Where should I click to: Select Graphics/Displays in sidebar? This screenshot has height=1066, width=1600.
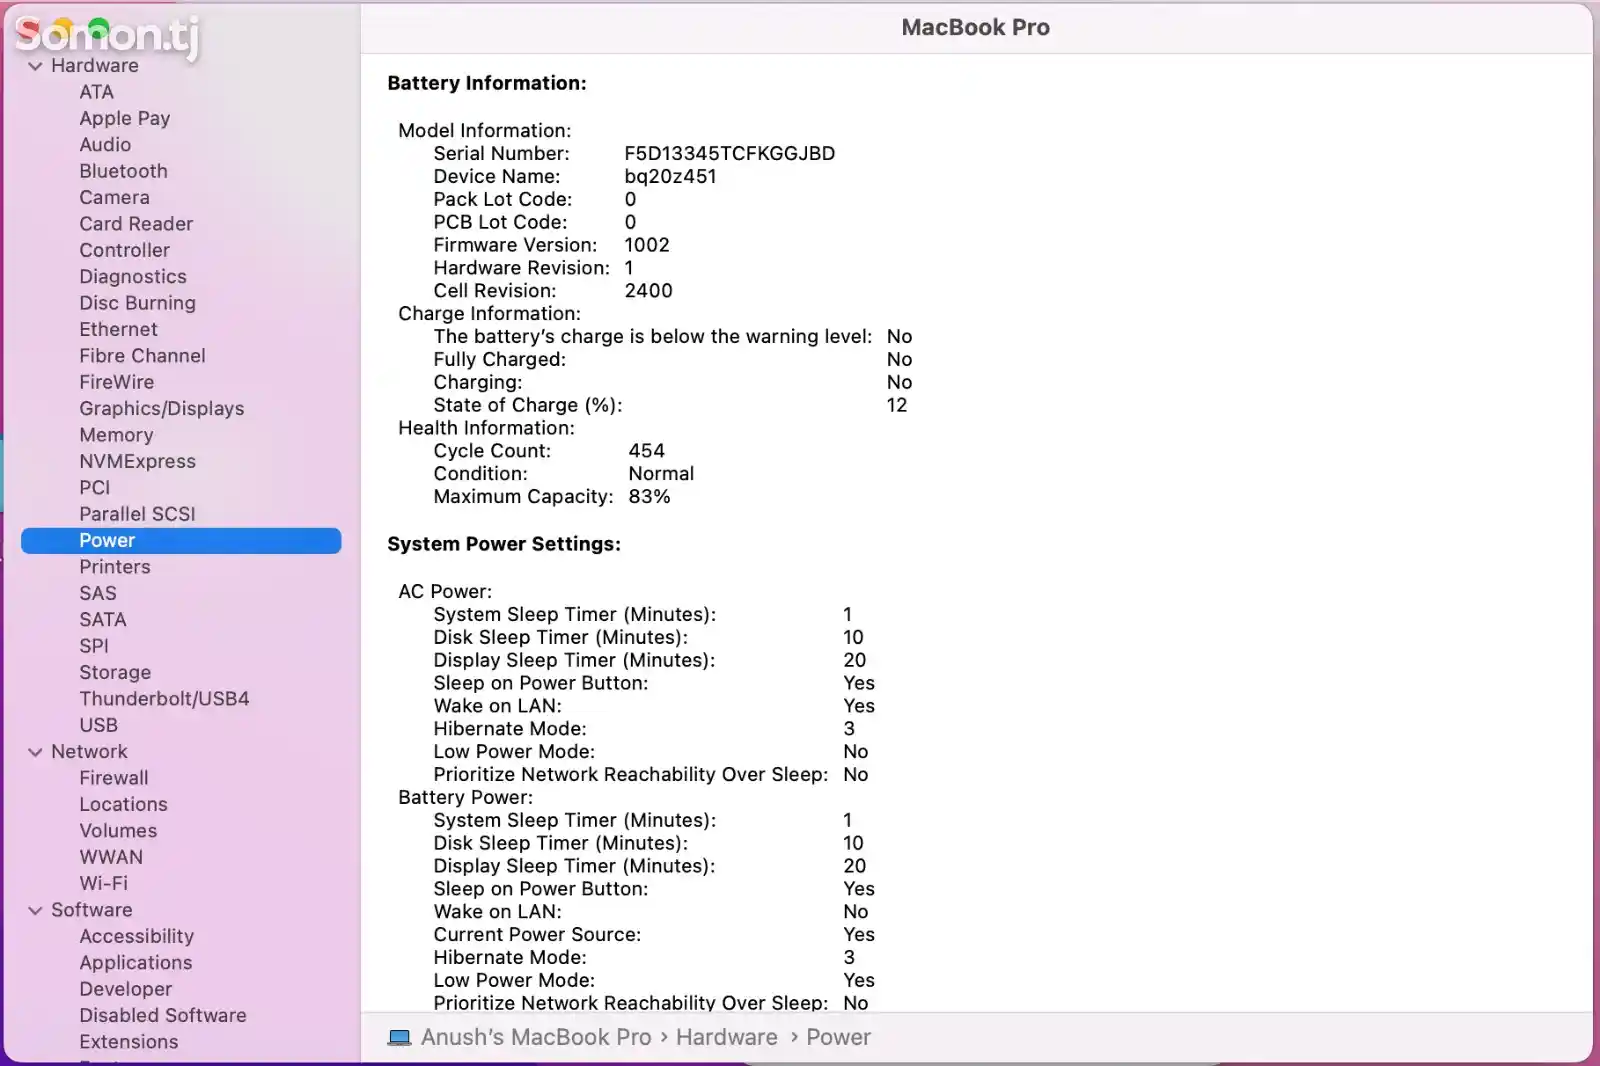coord(161,409)
